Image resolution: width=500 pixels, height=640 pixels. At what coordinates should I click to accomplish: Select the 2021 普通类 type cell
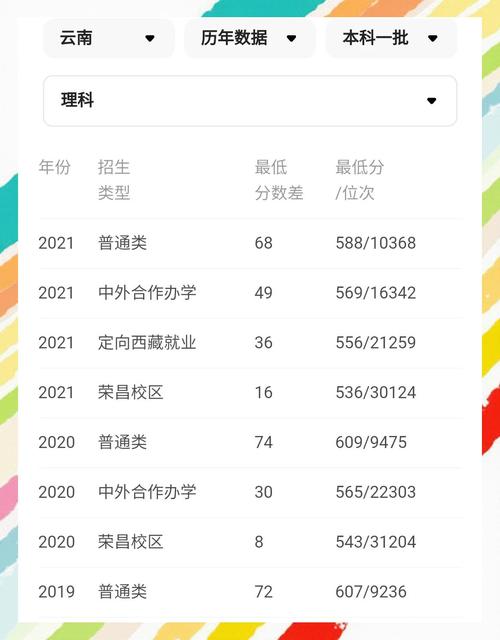pyautogui.click(x=122, y=243)
